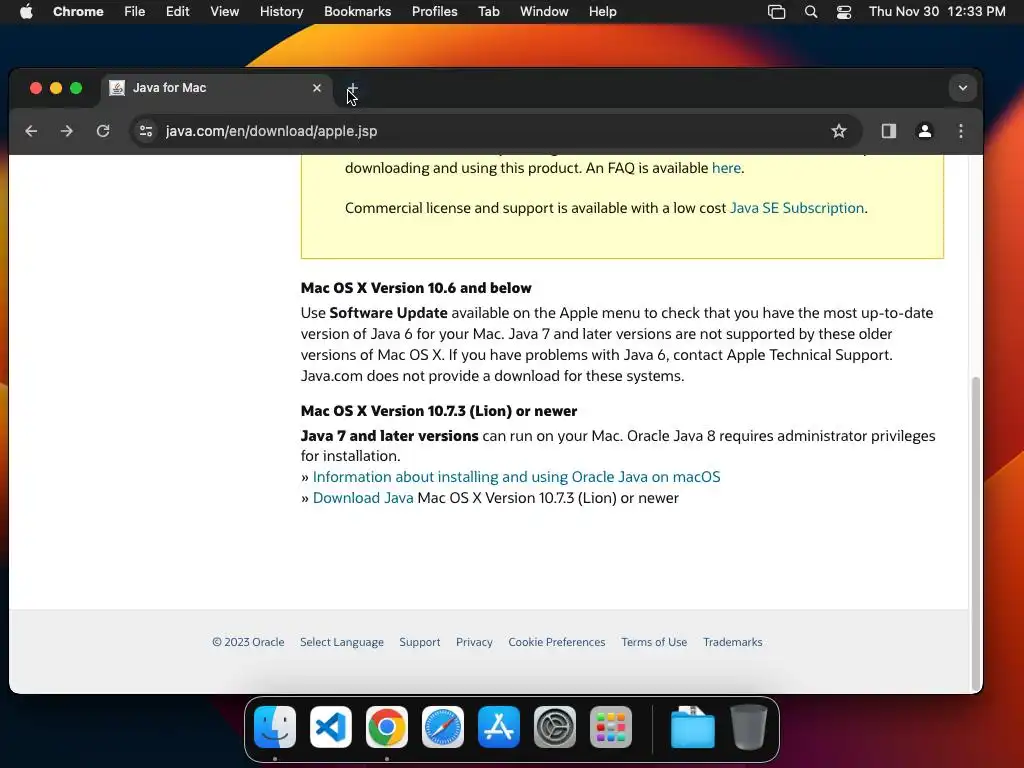
Task: Launch Safari from the Dock
Action: click(x=443, y=727)
